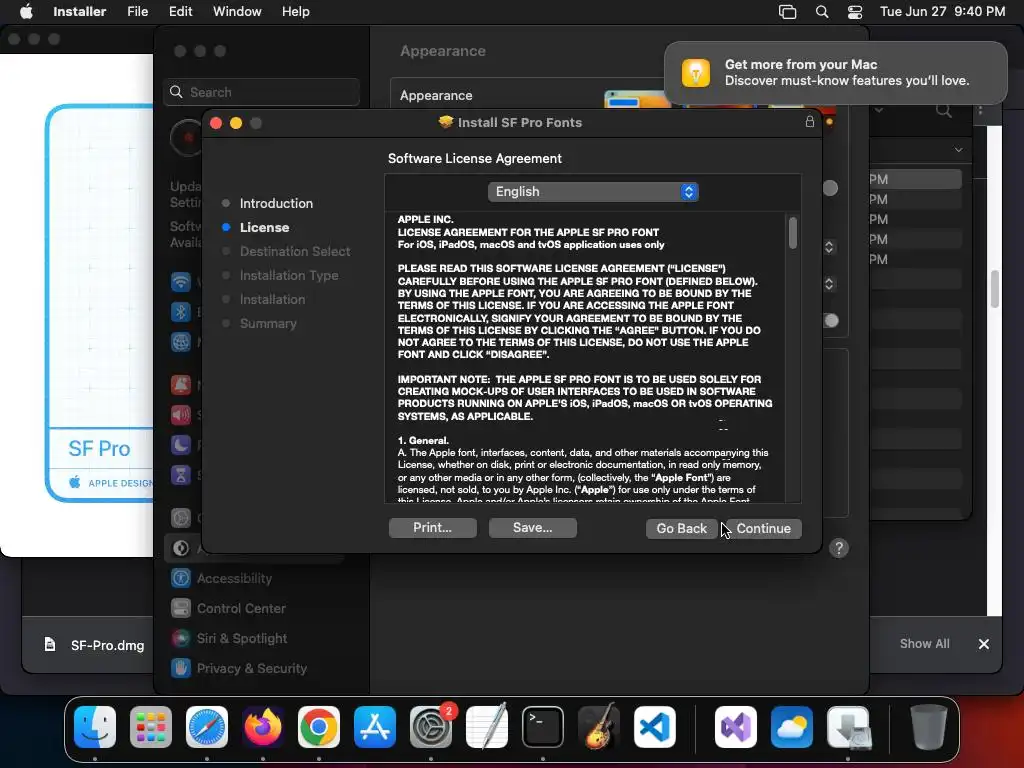Select the Introduction step in installer sidebar

pyautogui.click(x=276, y=203)
